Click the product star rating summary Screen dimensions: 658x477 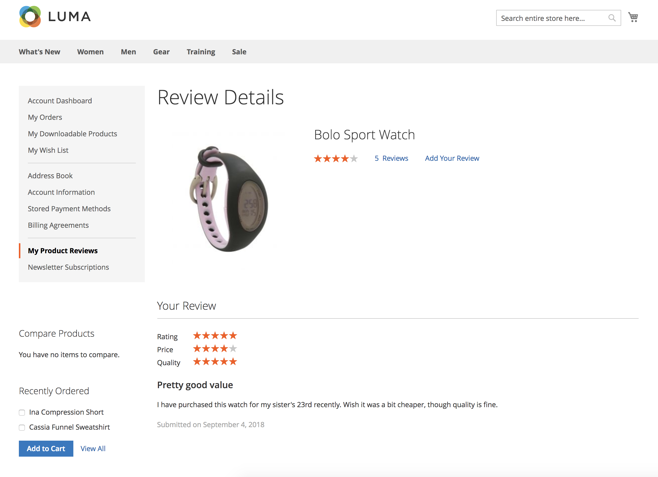pos(335,158)
